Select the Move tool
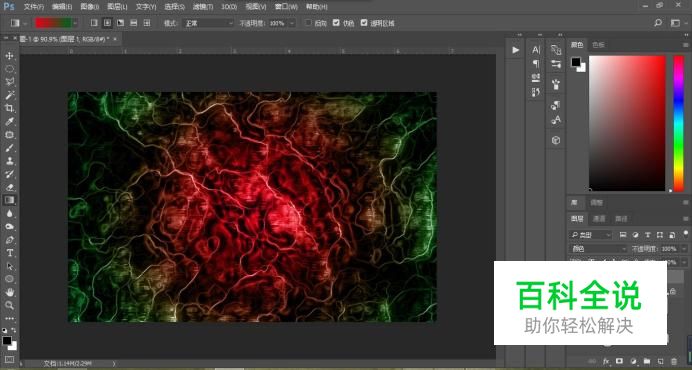692x370 pixels. (9, 56)
